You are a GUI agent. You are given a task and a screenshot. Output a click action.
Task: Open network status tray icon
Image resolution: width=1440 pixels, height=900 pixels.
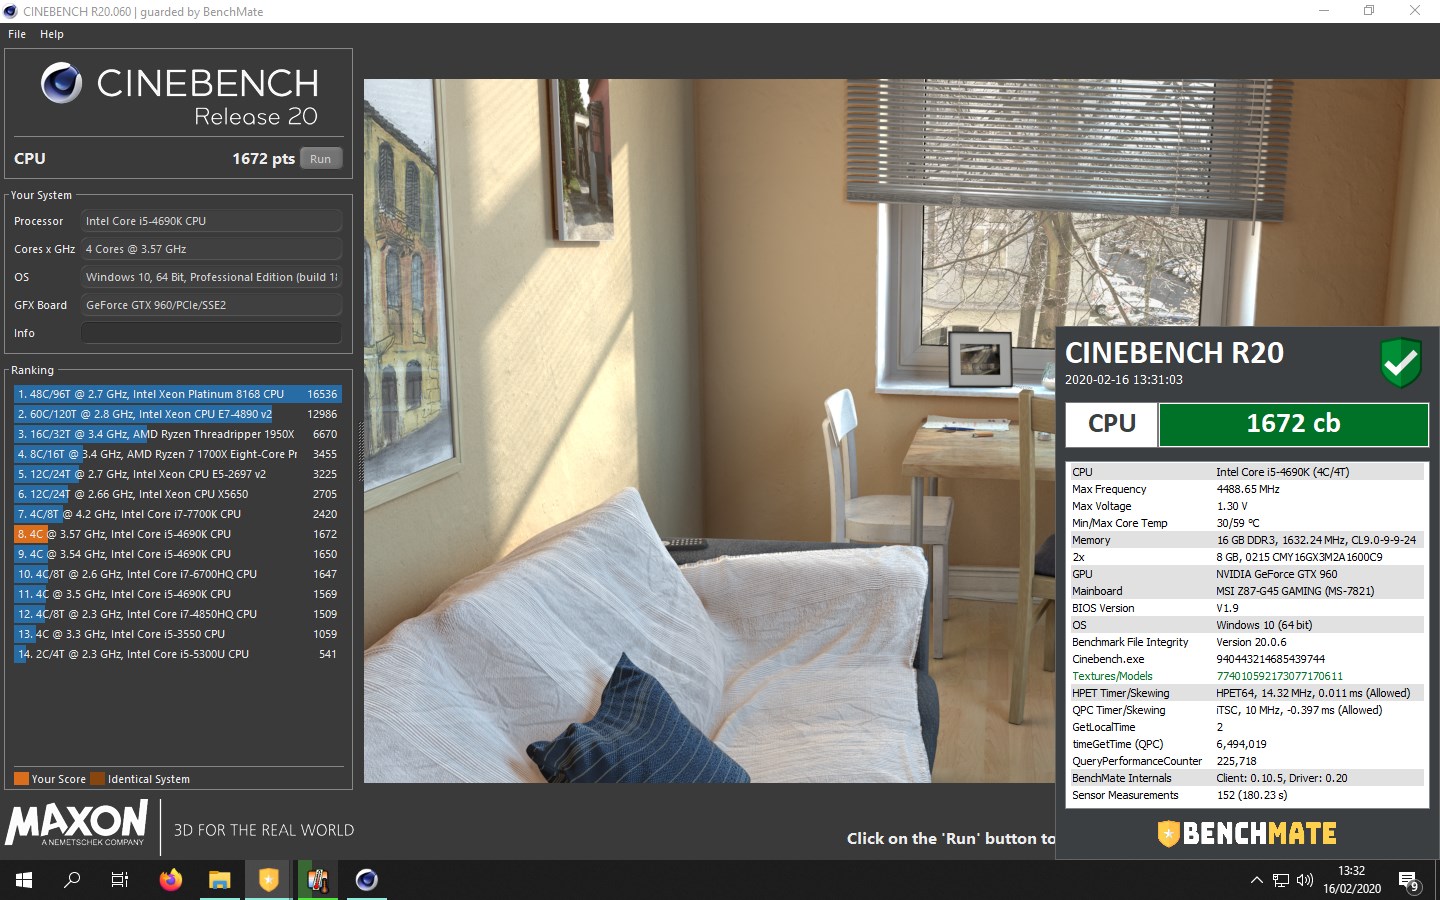[x=1281, y=881]
